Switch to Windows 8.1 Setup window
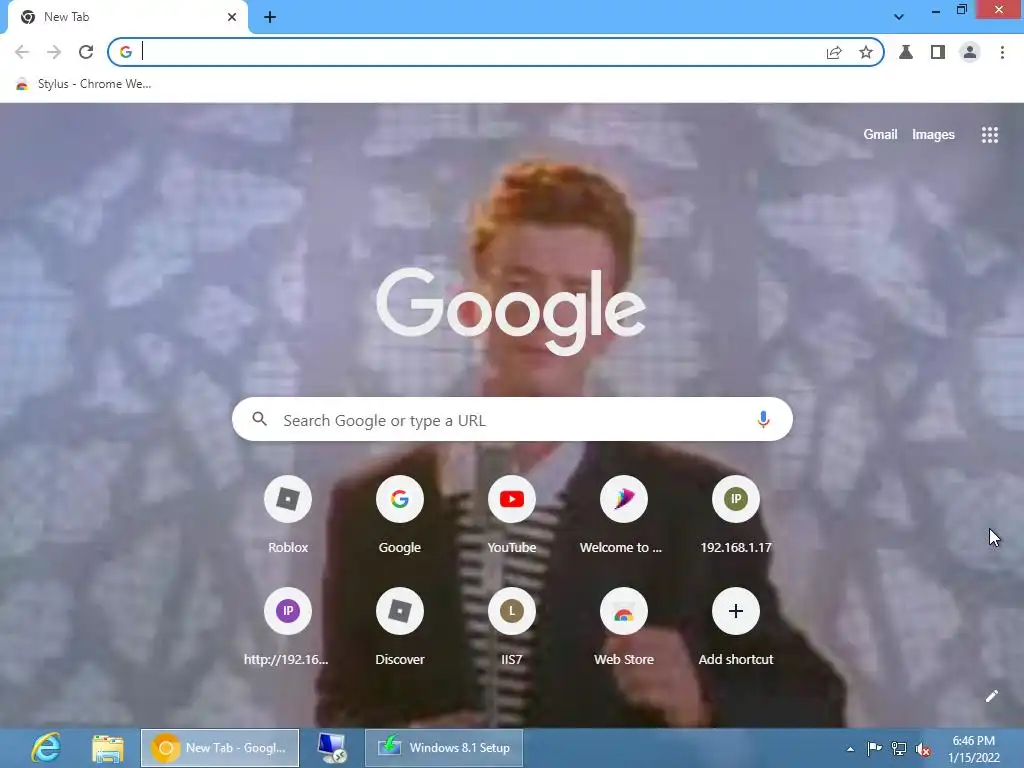 pyautogui.click(x=444, y=748)
